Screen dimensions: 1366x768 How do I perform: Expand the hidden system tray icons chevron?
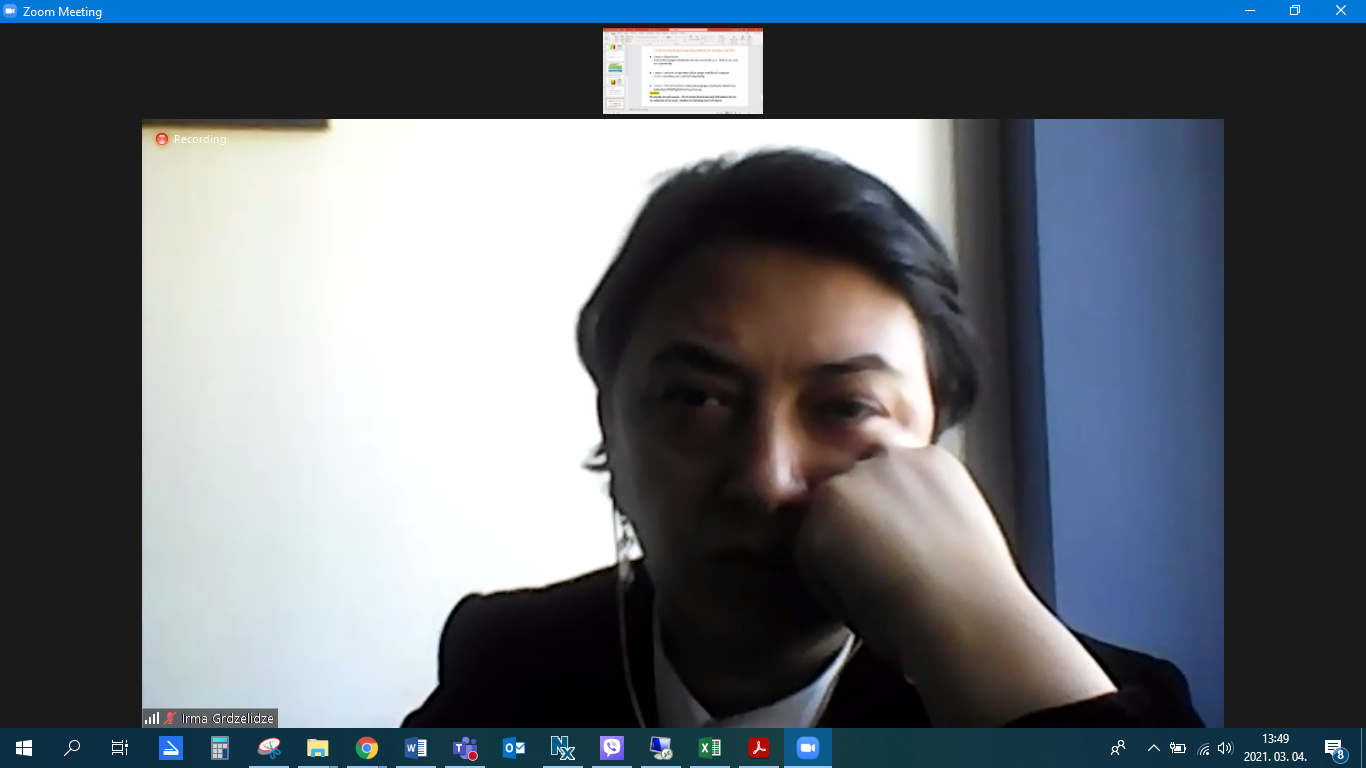click(1153, 748)
